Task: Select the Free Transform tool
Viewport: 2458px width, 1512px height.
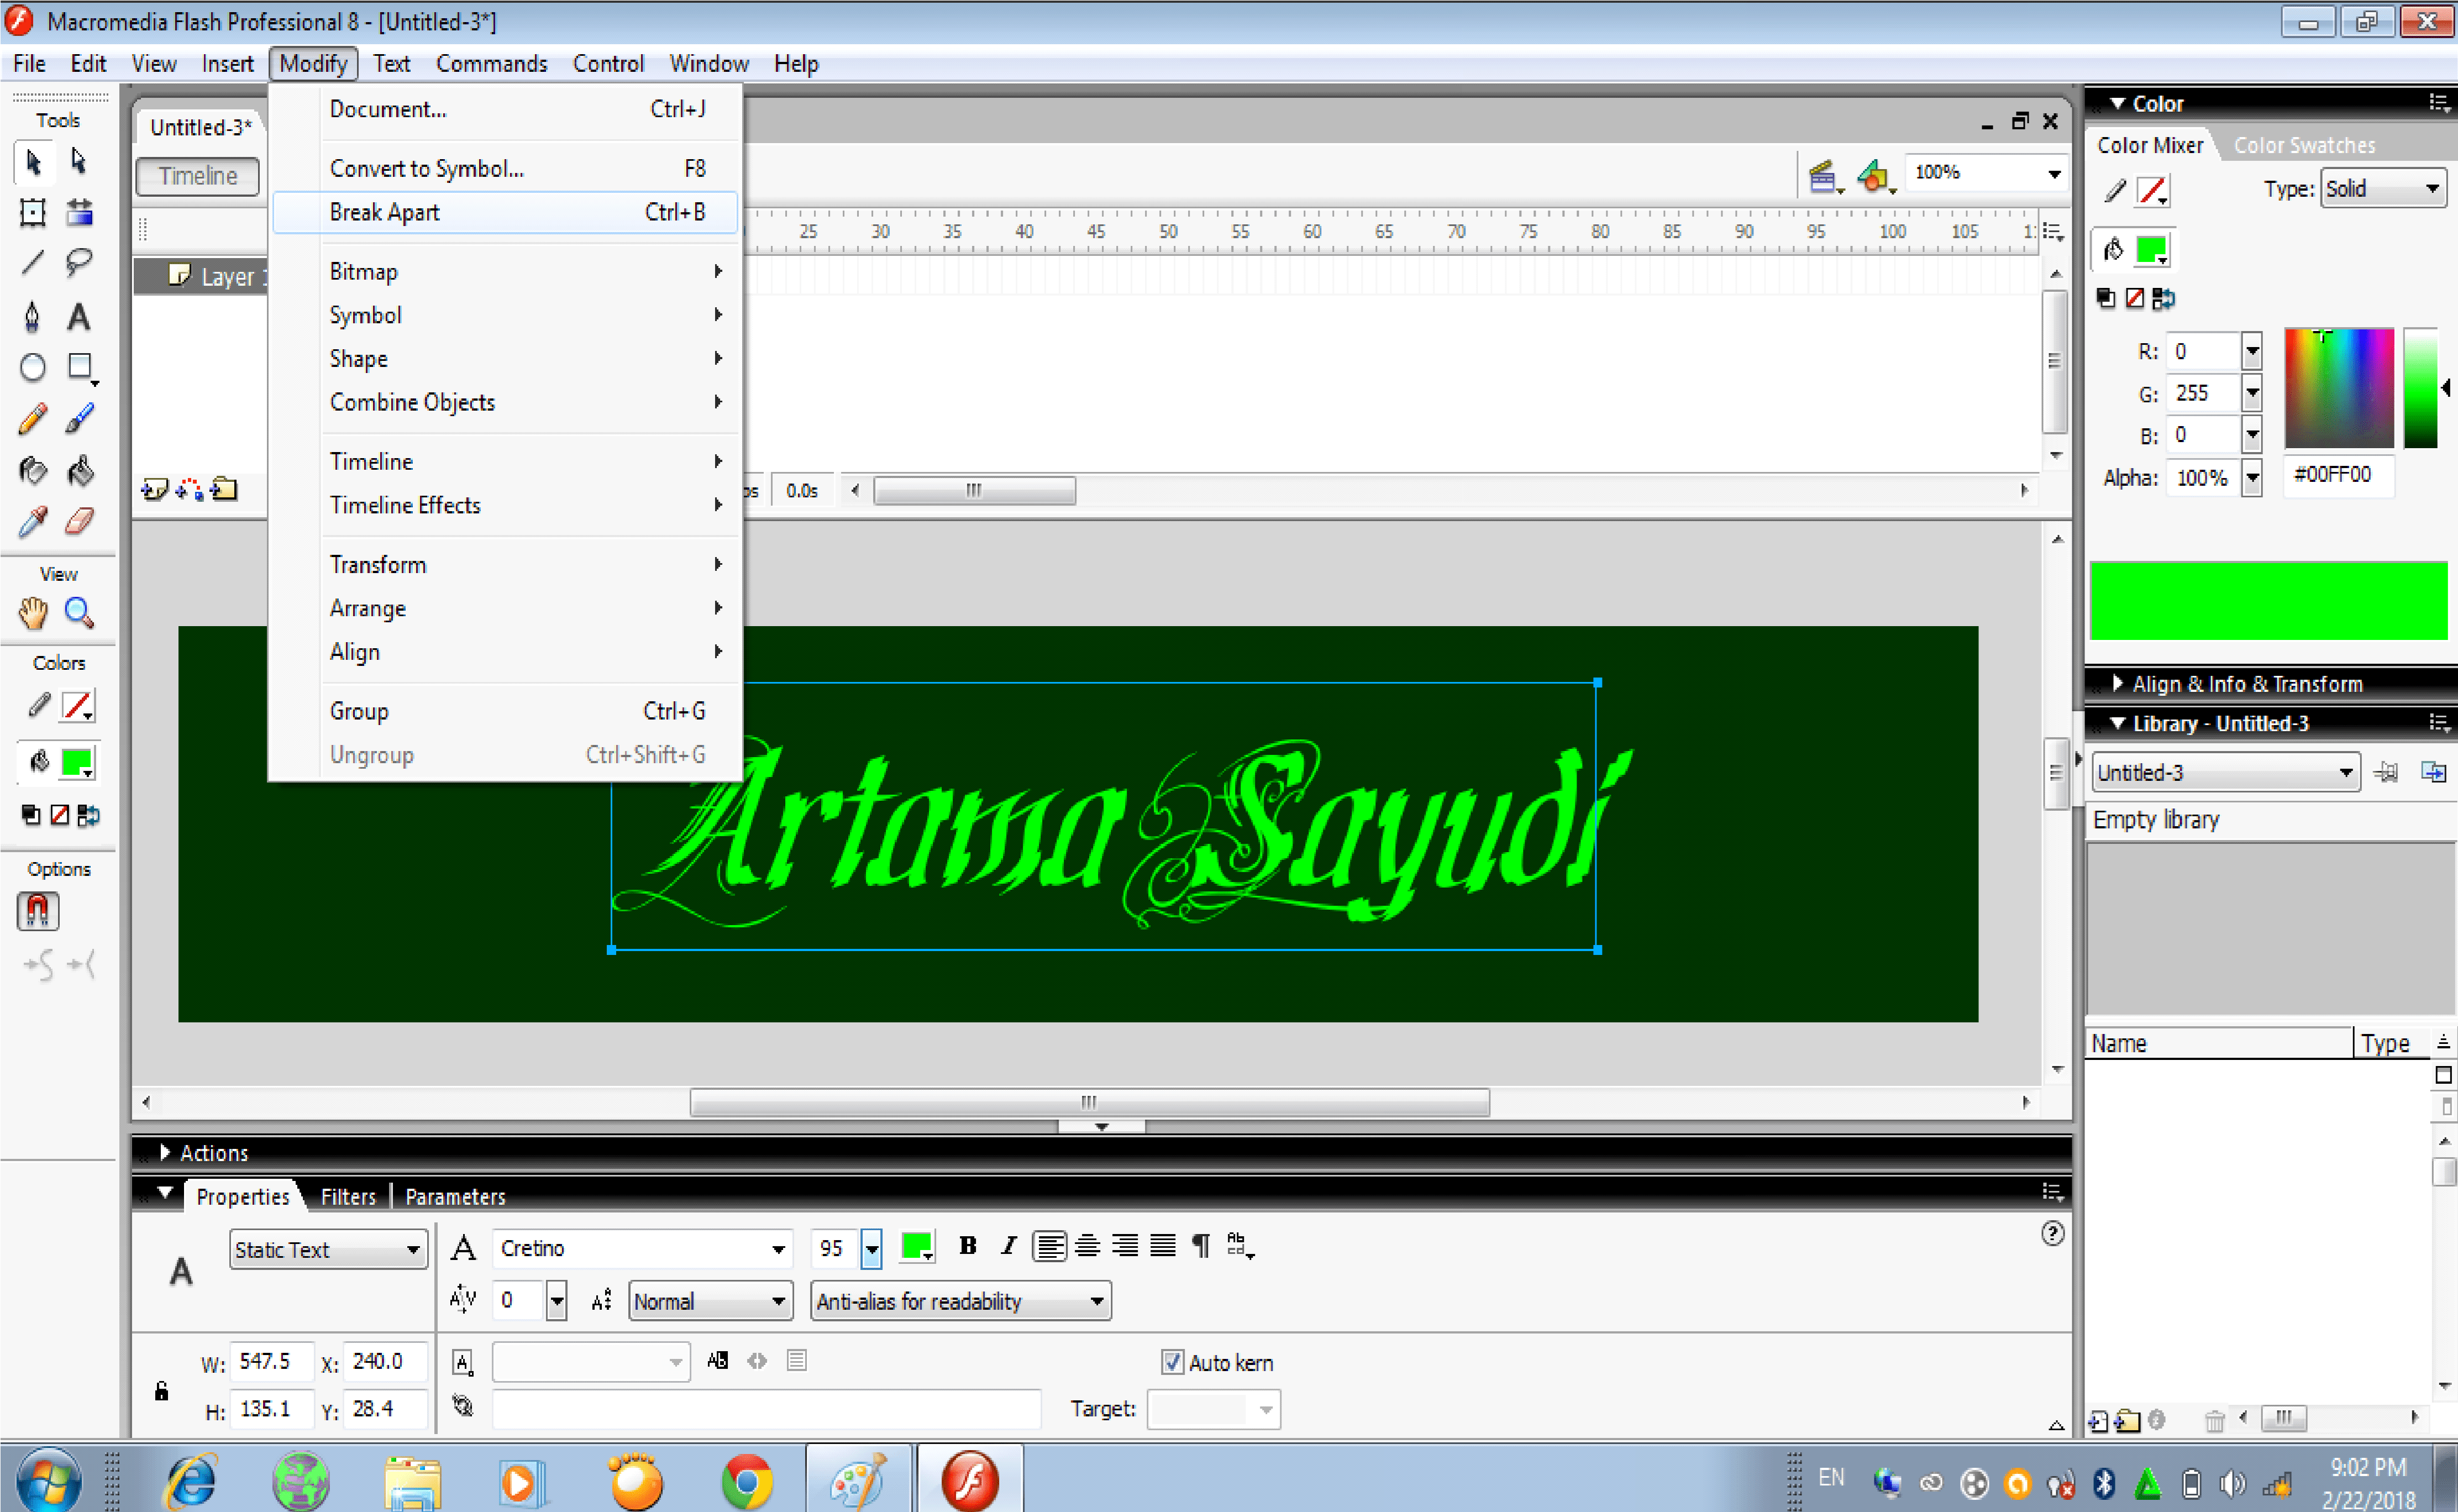Action: coord(32,212)
